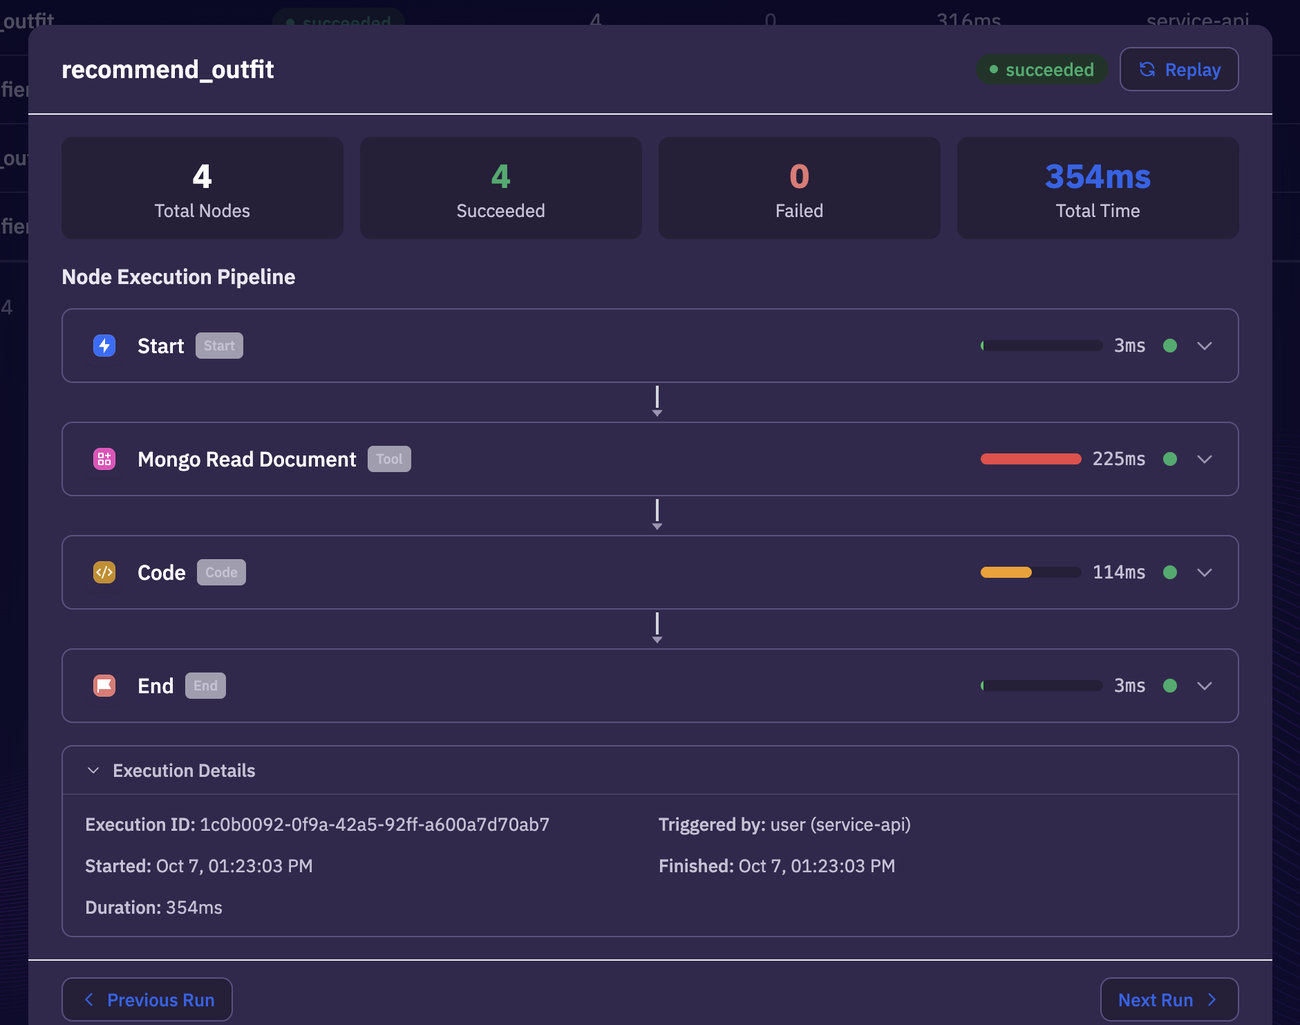Screen dimensions: 1300x1025
Task: Click the Start type tag
Action: coord(219,346)
